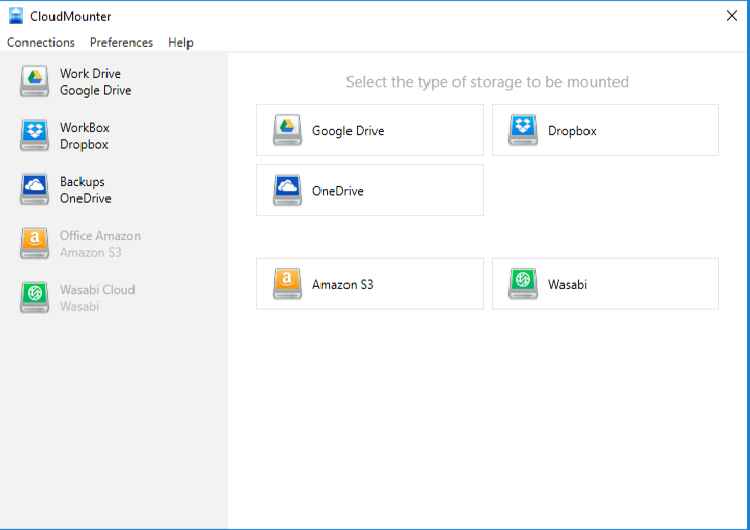
Task: Click the Wasabi icon in storage grid
Action: pos(524,284)
